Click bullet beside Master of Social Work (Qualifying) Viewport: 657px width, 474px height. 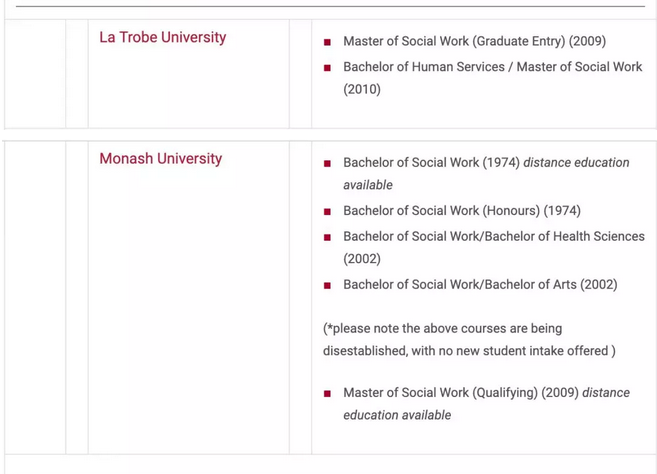click(x=327, y=394)
